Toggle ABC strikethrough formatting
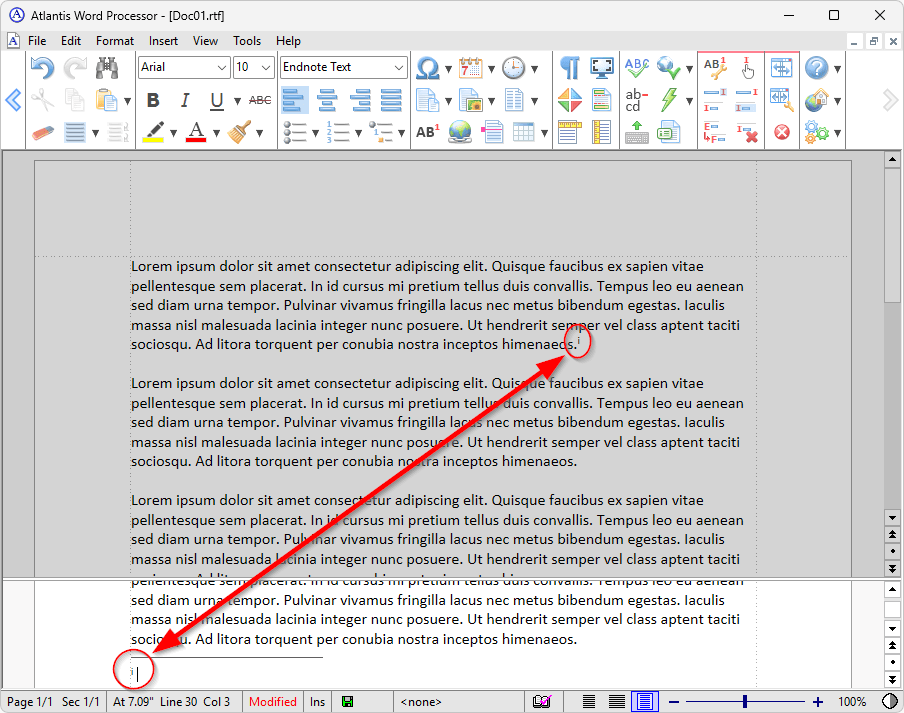The image size is (904, 713). pos(260,100)
